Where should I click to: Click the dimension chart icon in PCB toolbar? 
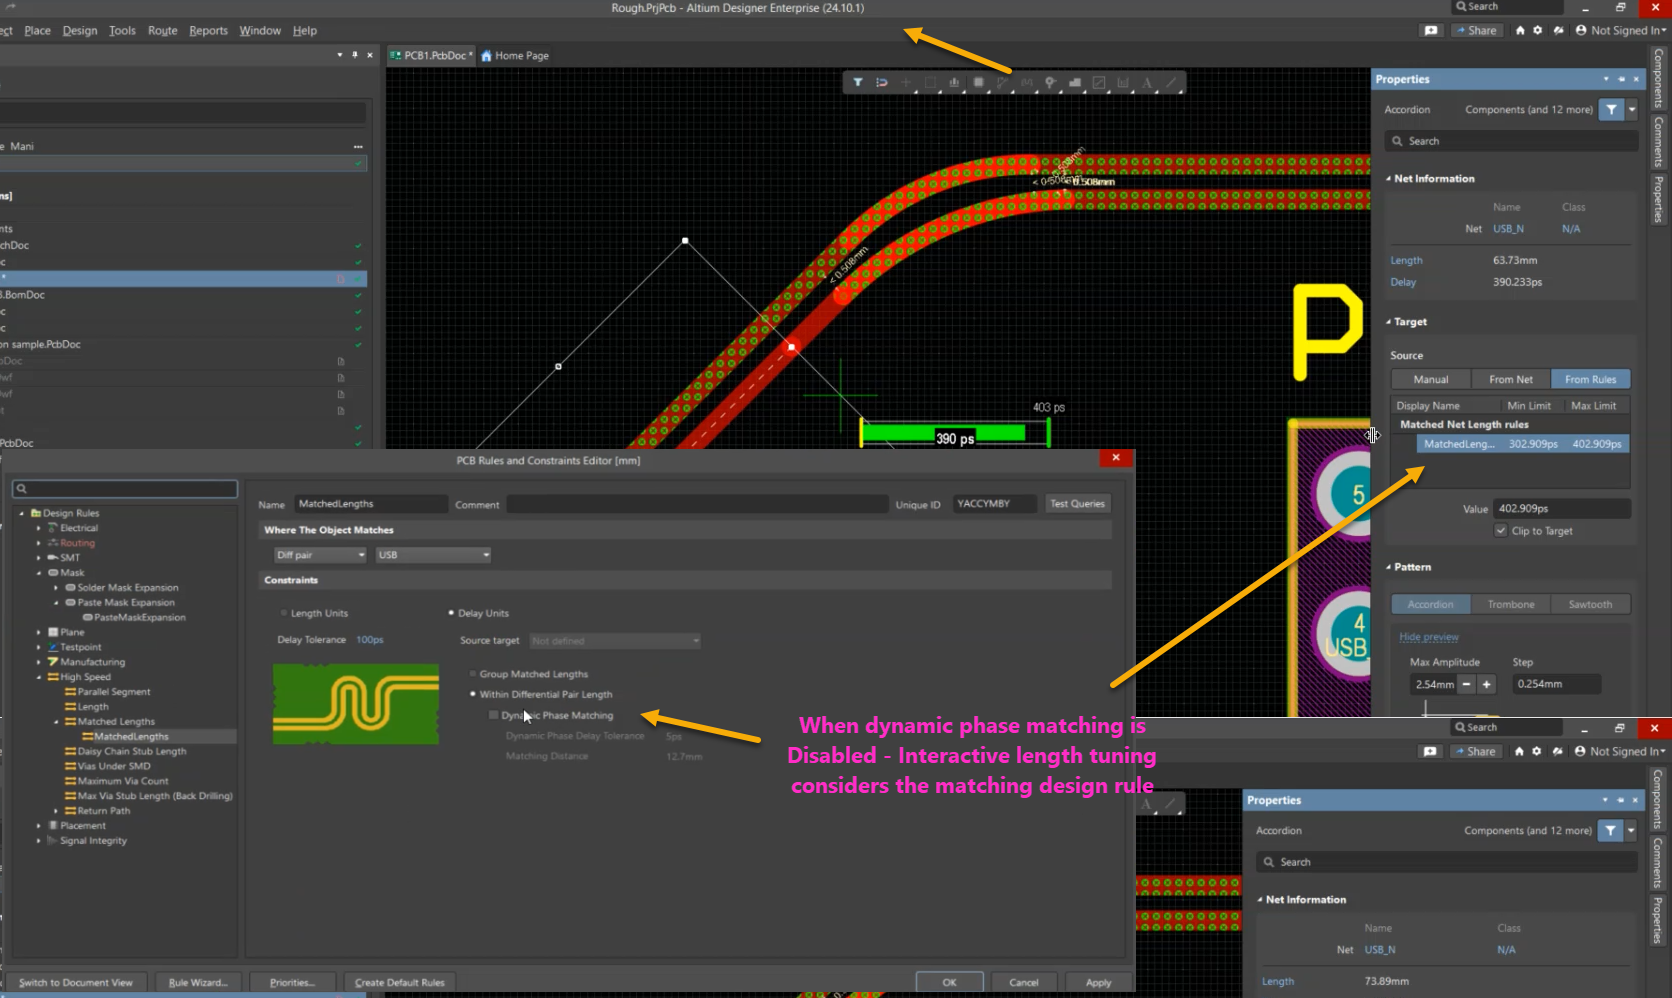(1123, 83)
